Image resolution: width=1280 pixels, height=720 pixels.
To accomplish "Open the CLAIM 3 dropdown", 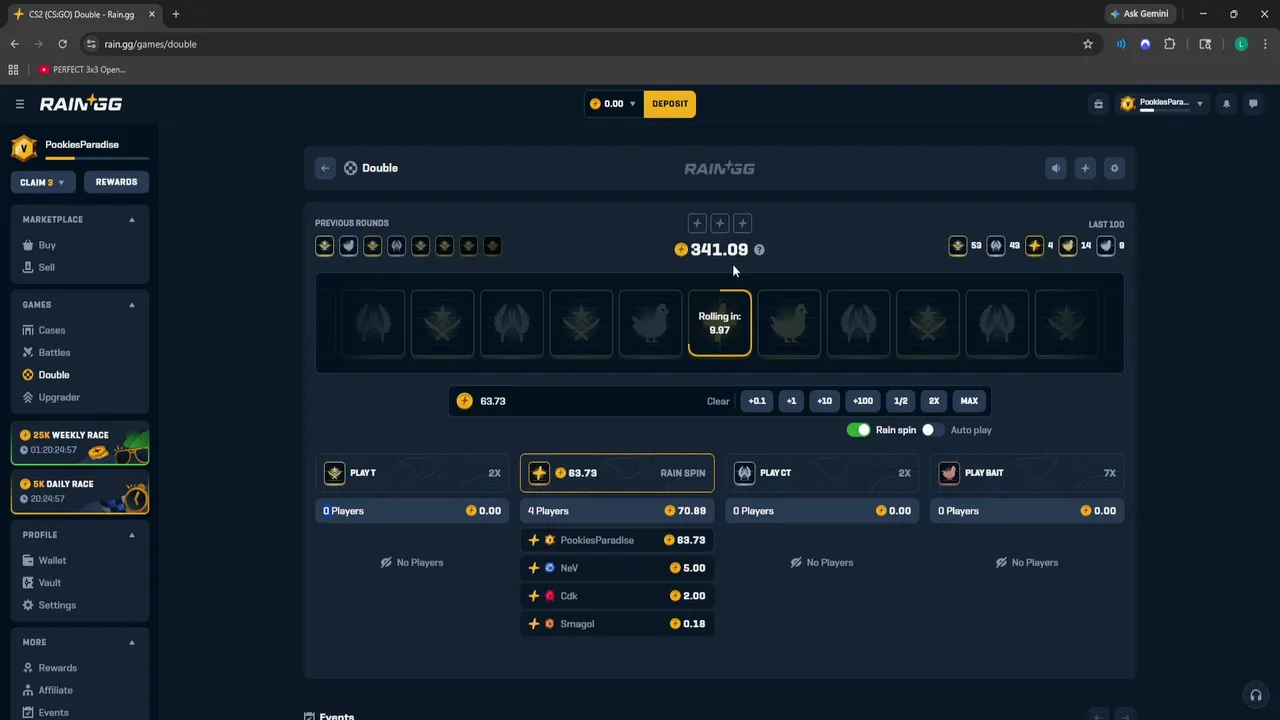I will click(x=43, y=182).
